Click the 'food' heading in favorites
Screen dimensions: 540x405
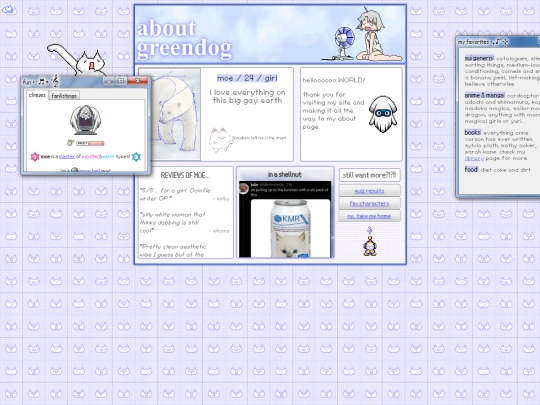(471, 169)
